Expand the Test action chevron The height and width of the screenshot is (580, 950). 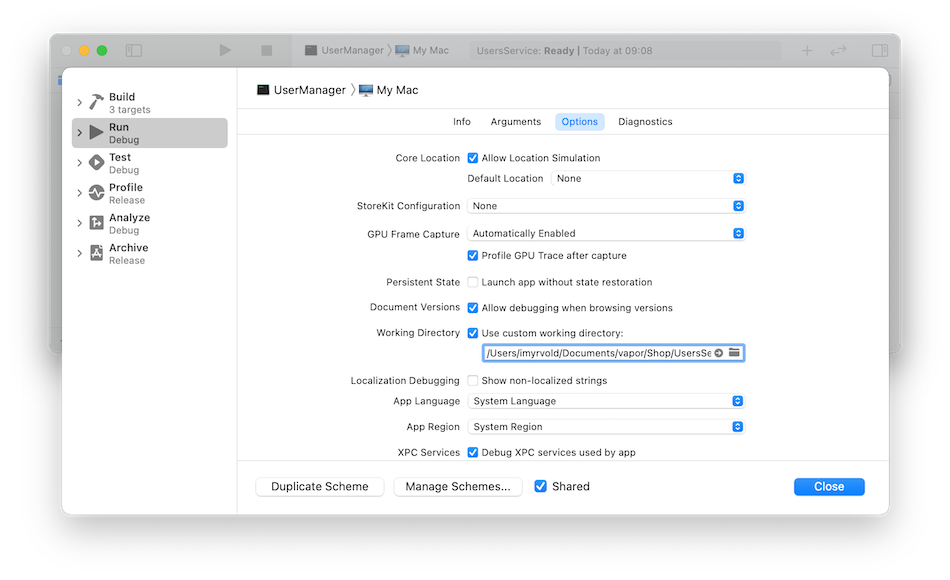tap(79, 163)
